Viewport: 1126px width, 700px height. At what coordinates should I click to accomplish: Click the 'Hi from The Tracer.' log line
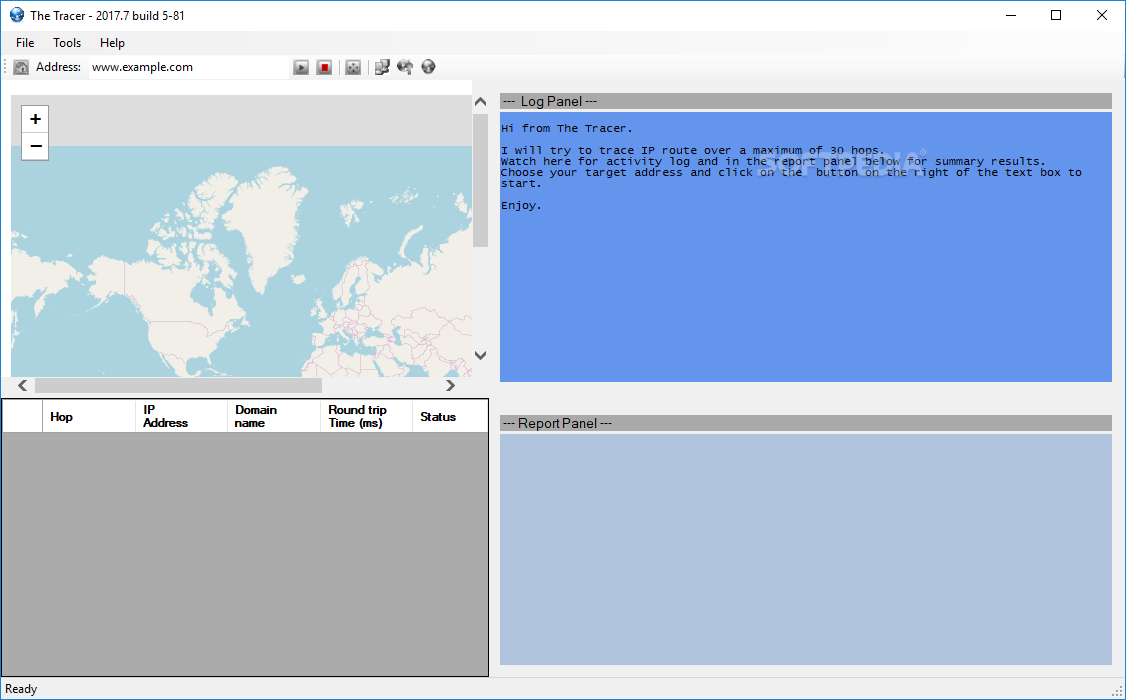tap(567, 129)
